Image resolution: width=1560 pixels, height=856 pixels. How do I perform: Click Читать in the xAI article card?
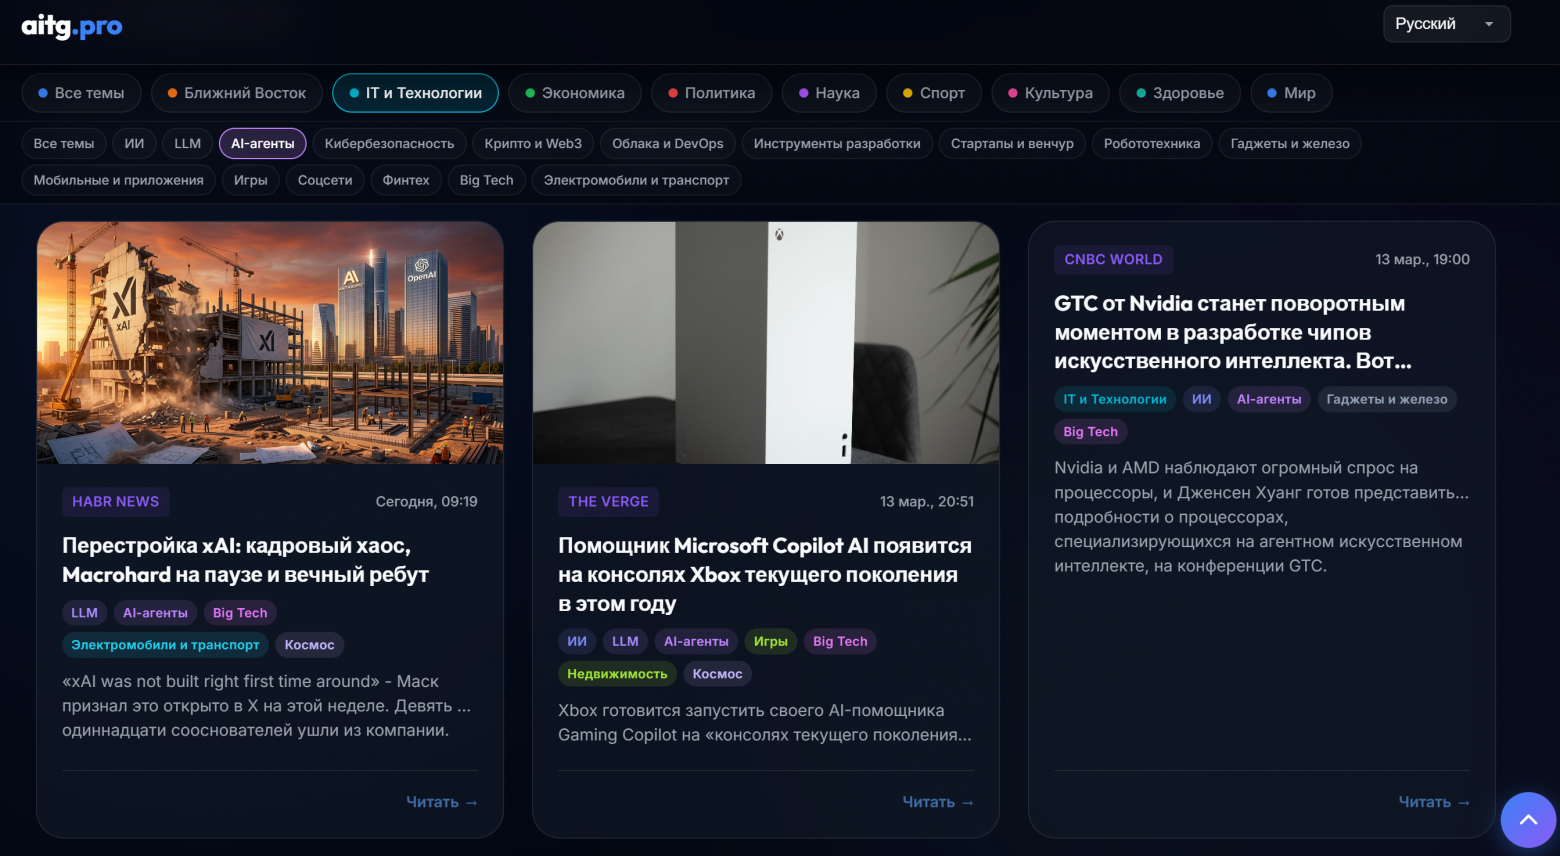pyautogui.click(x=442, y=802)
